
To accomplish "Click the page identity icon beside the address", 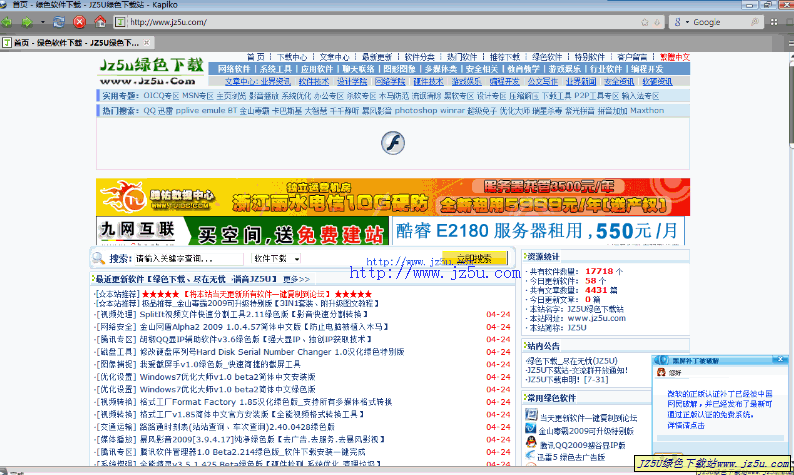I will click(x=120, y=22).
